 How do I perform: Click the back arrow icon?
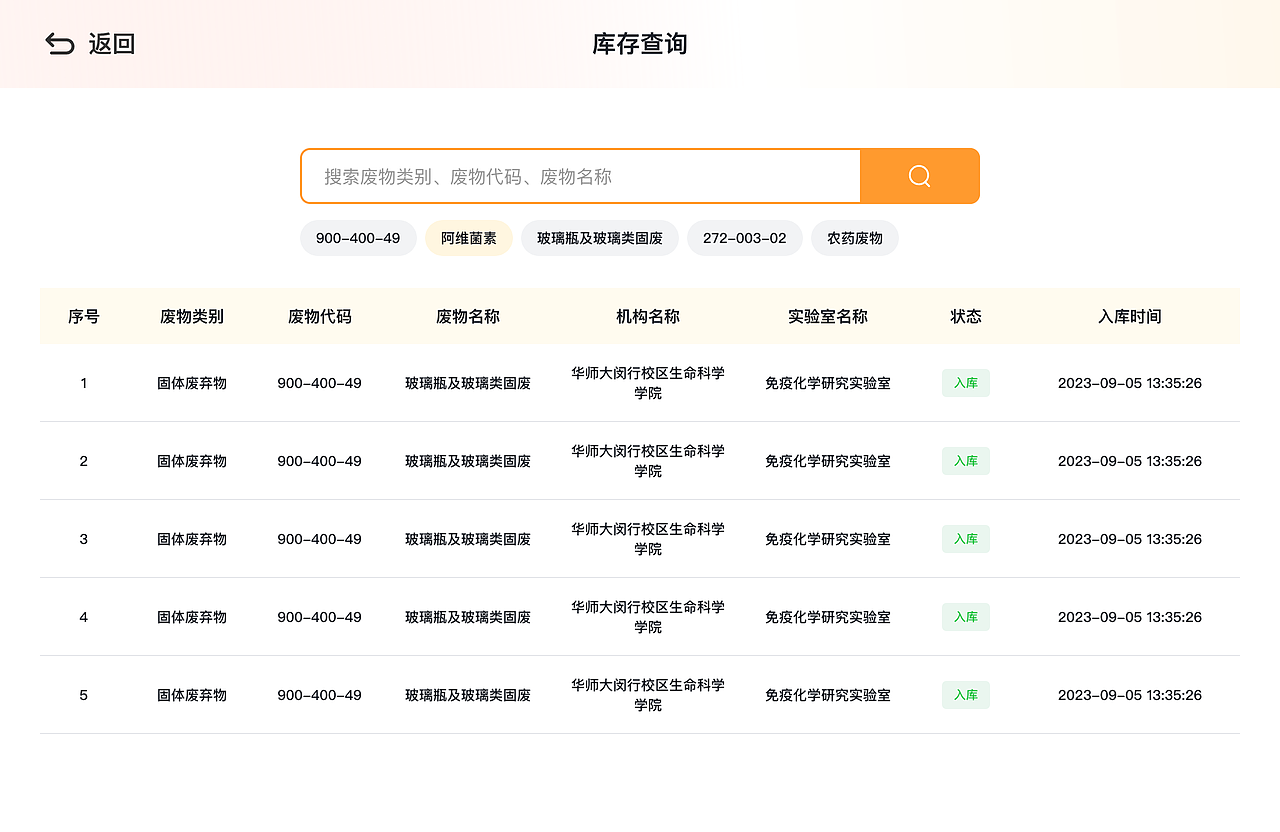(x=59, y=44)
